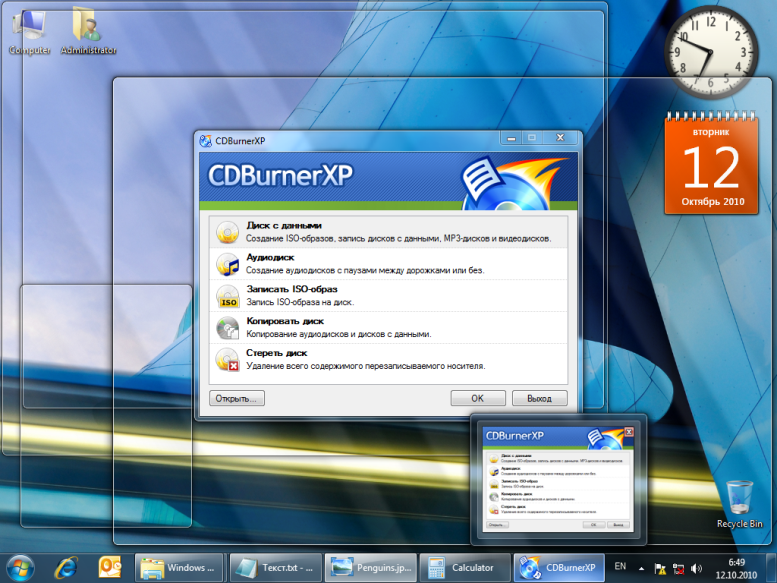The height and width of the screenshot is (583, 777).
Task: Open the Action Center flag icon
Action: [660, 569]
